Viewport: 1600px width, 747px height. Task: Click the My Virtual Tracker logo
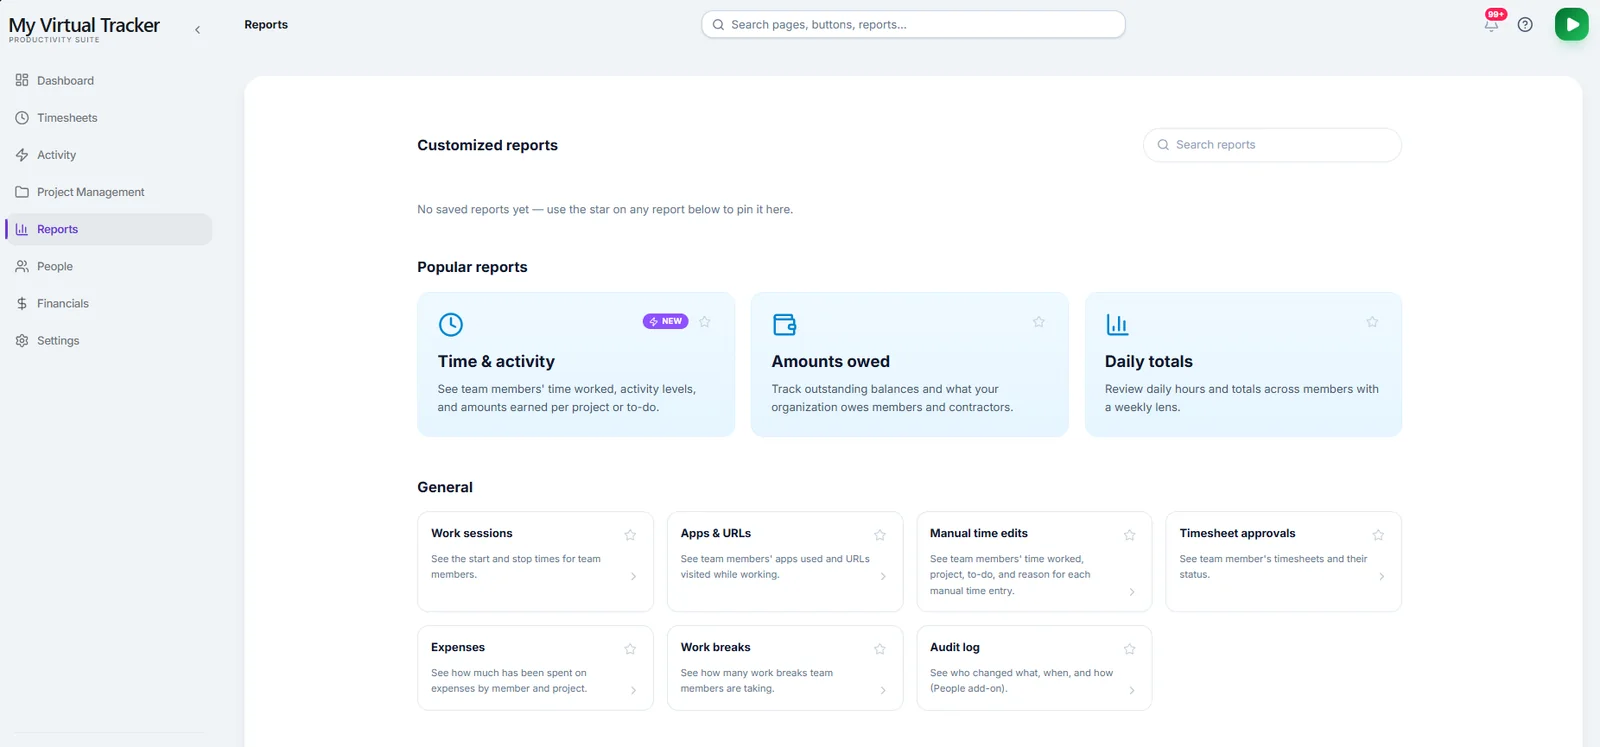84,29
